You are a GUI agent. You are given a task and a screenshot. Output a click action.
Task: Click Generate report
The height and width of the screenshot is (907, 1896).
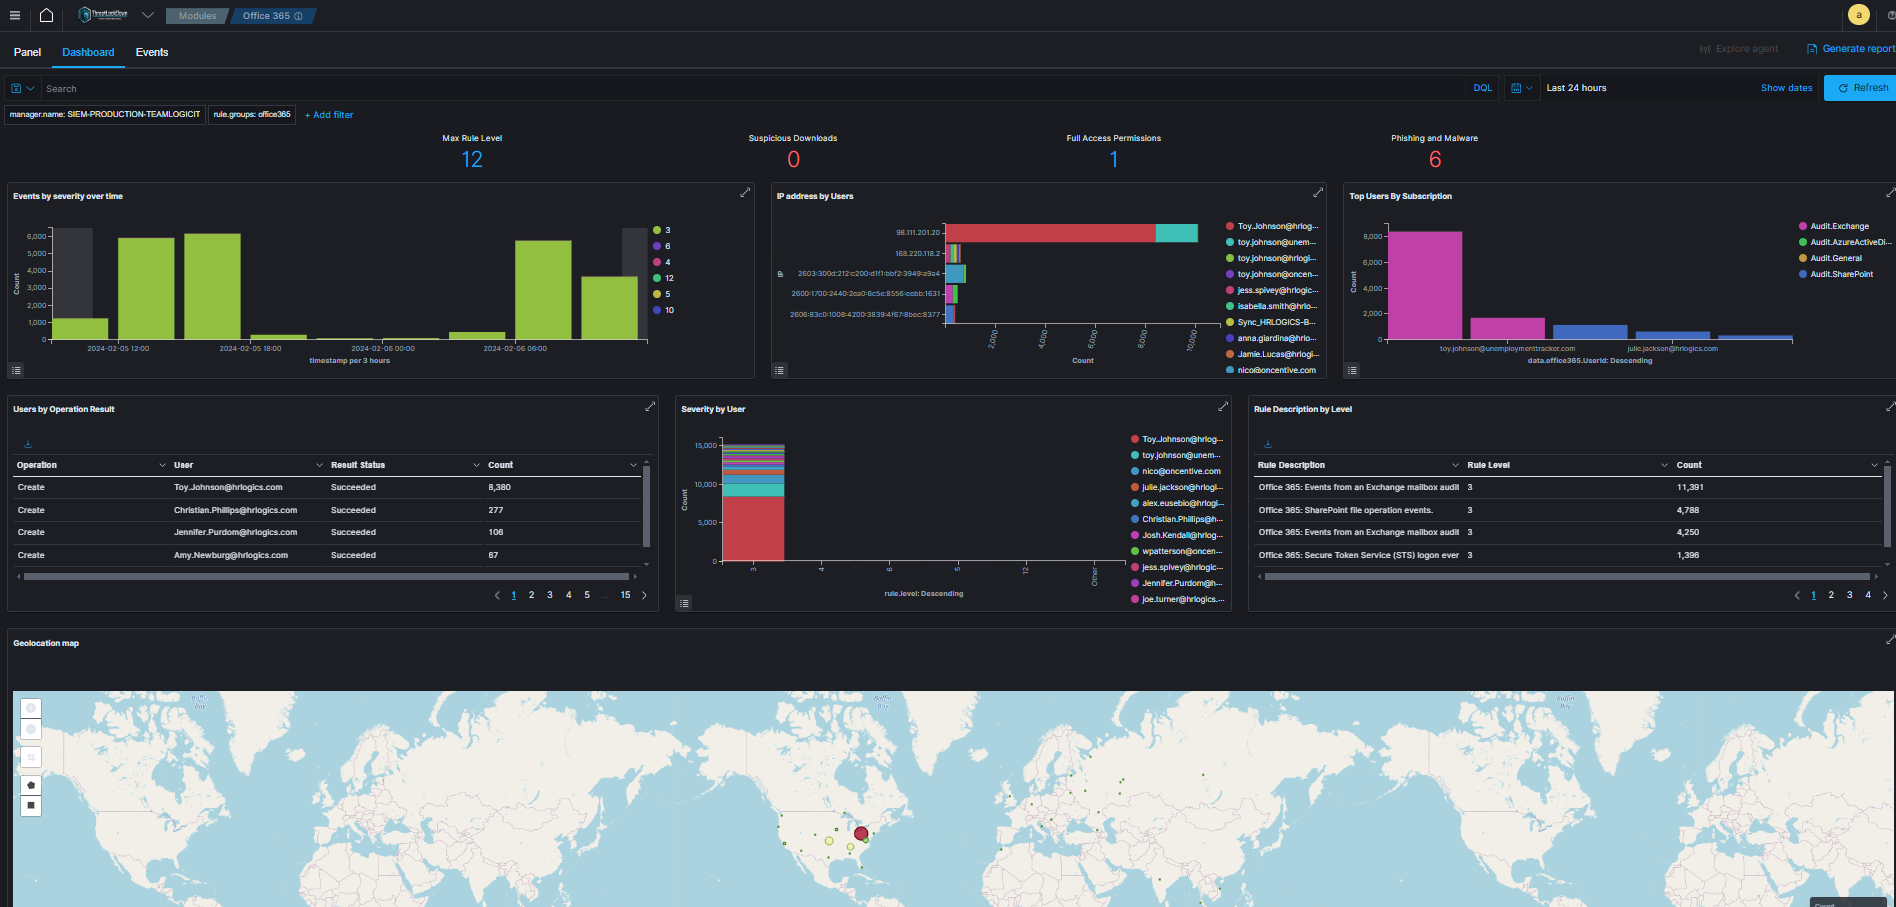click(1851, 48)
